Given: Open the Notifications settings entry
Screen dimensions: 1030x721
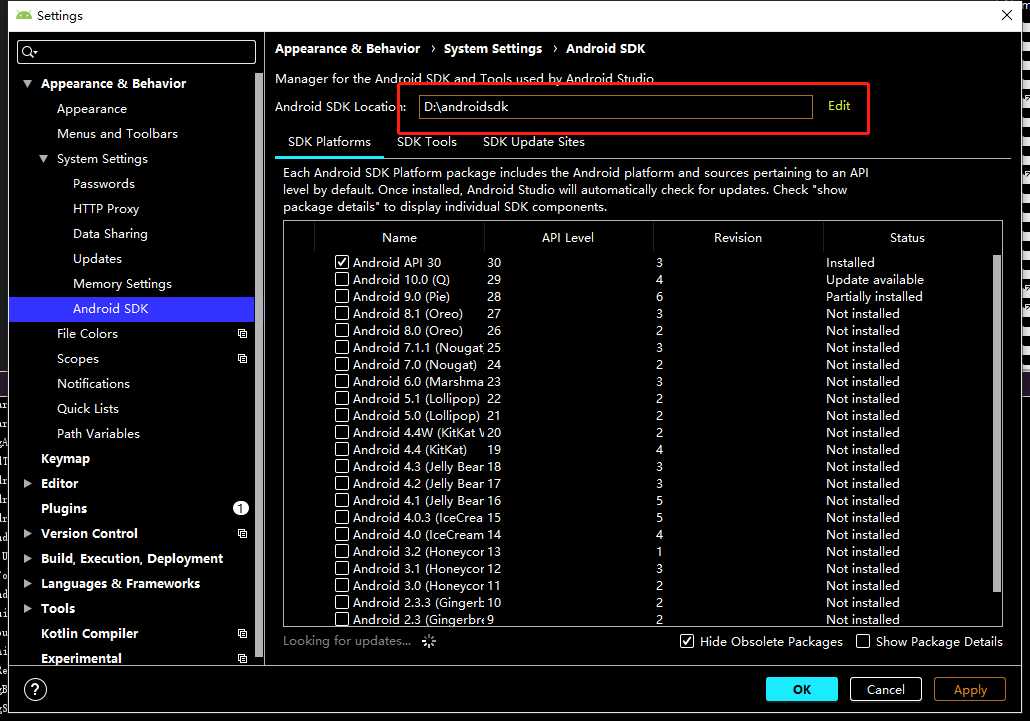Looking at the screenshot, I should 93,383.
